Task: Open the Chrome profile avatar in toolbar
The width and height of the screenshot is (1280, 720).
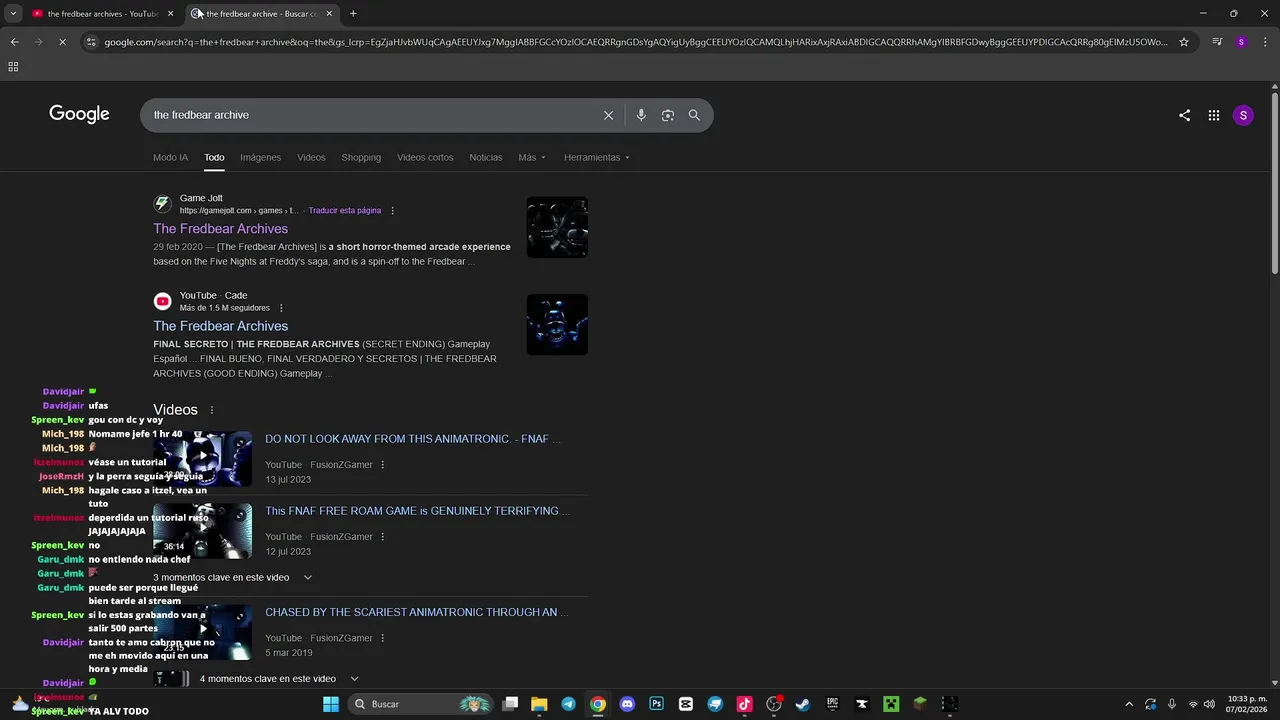Action: [1241, 42]
